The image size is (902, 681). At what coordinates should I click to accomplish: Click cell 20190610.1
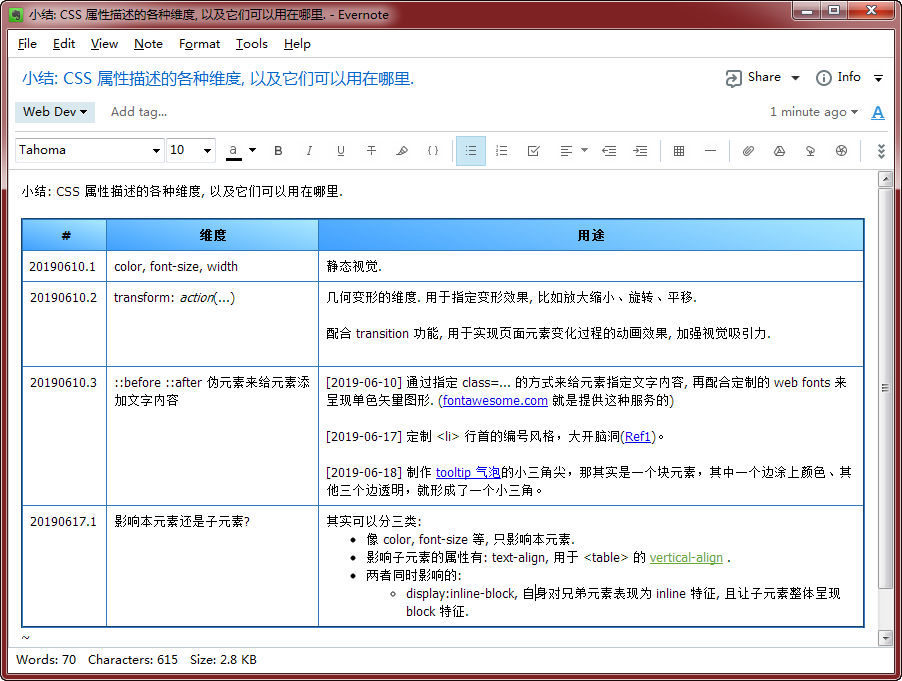coord(63,266)
